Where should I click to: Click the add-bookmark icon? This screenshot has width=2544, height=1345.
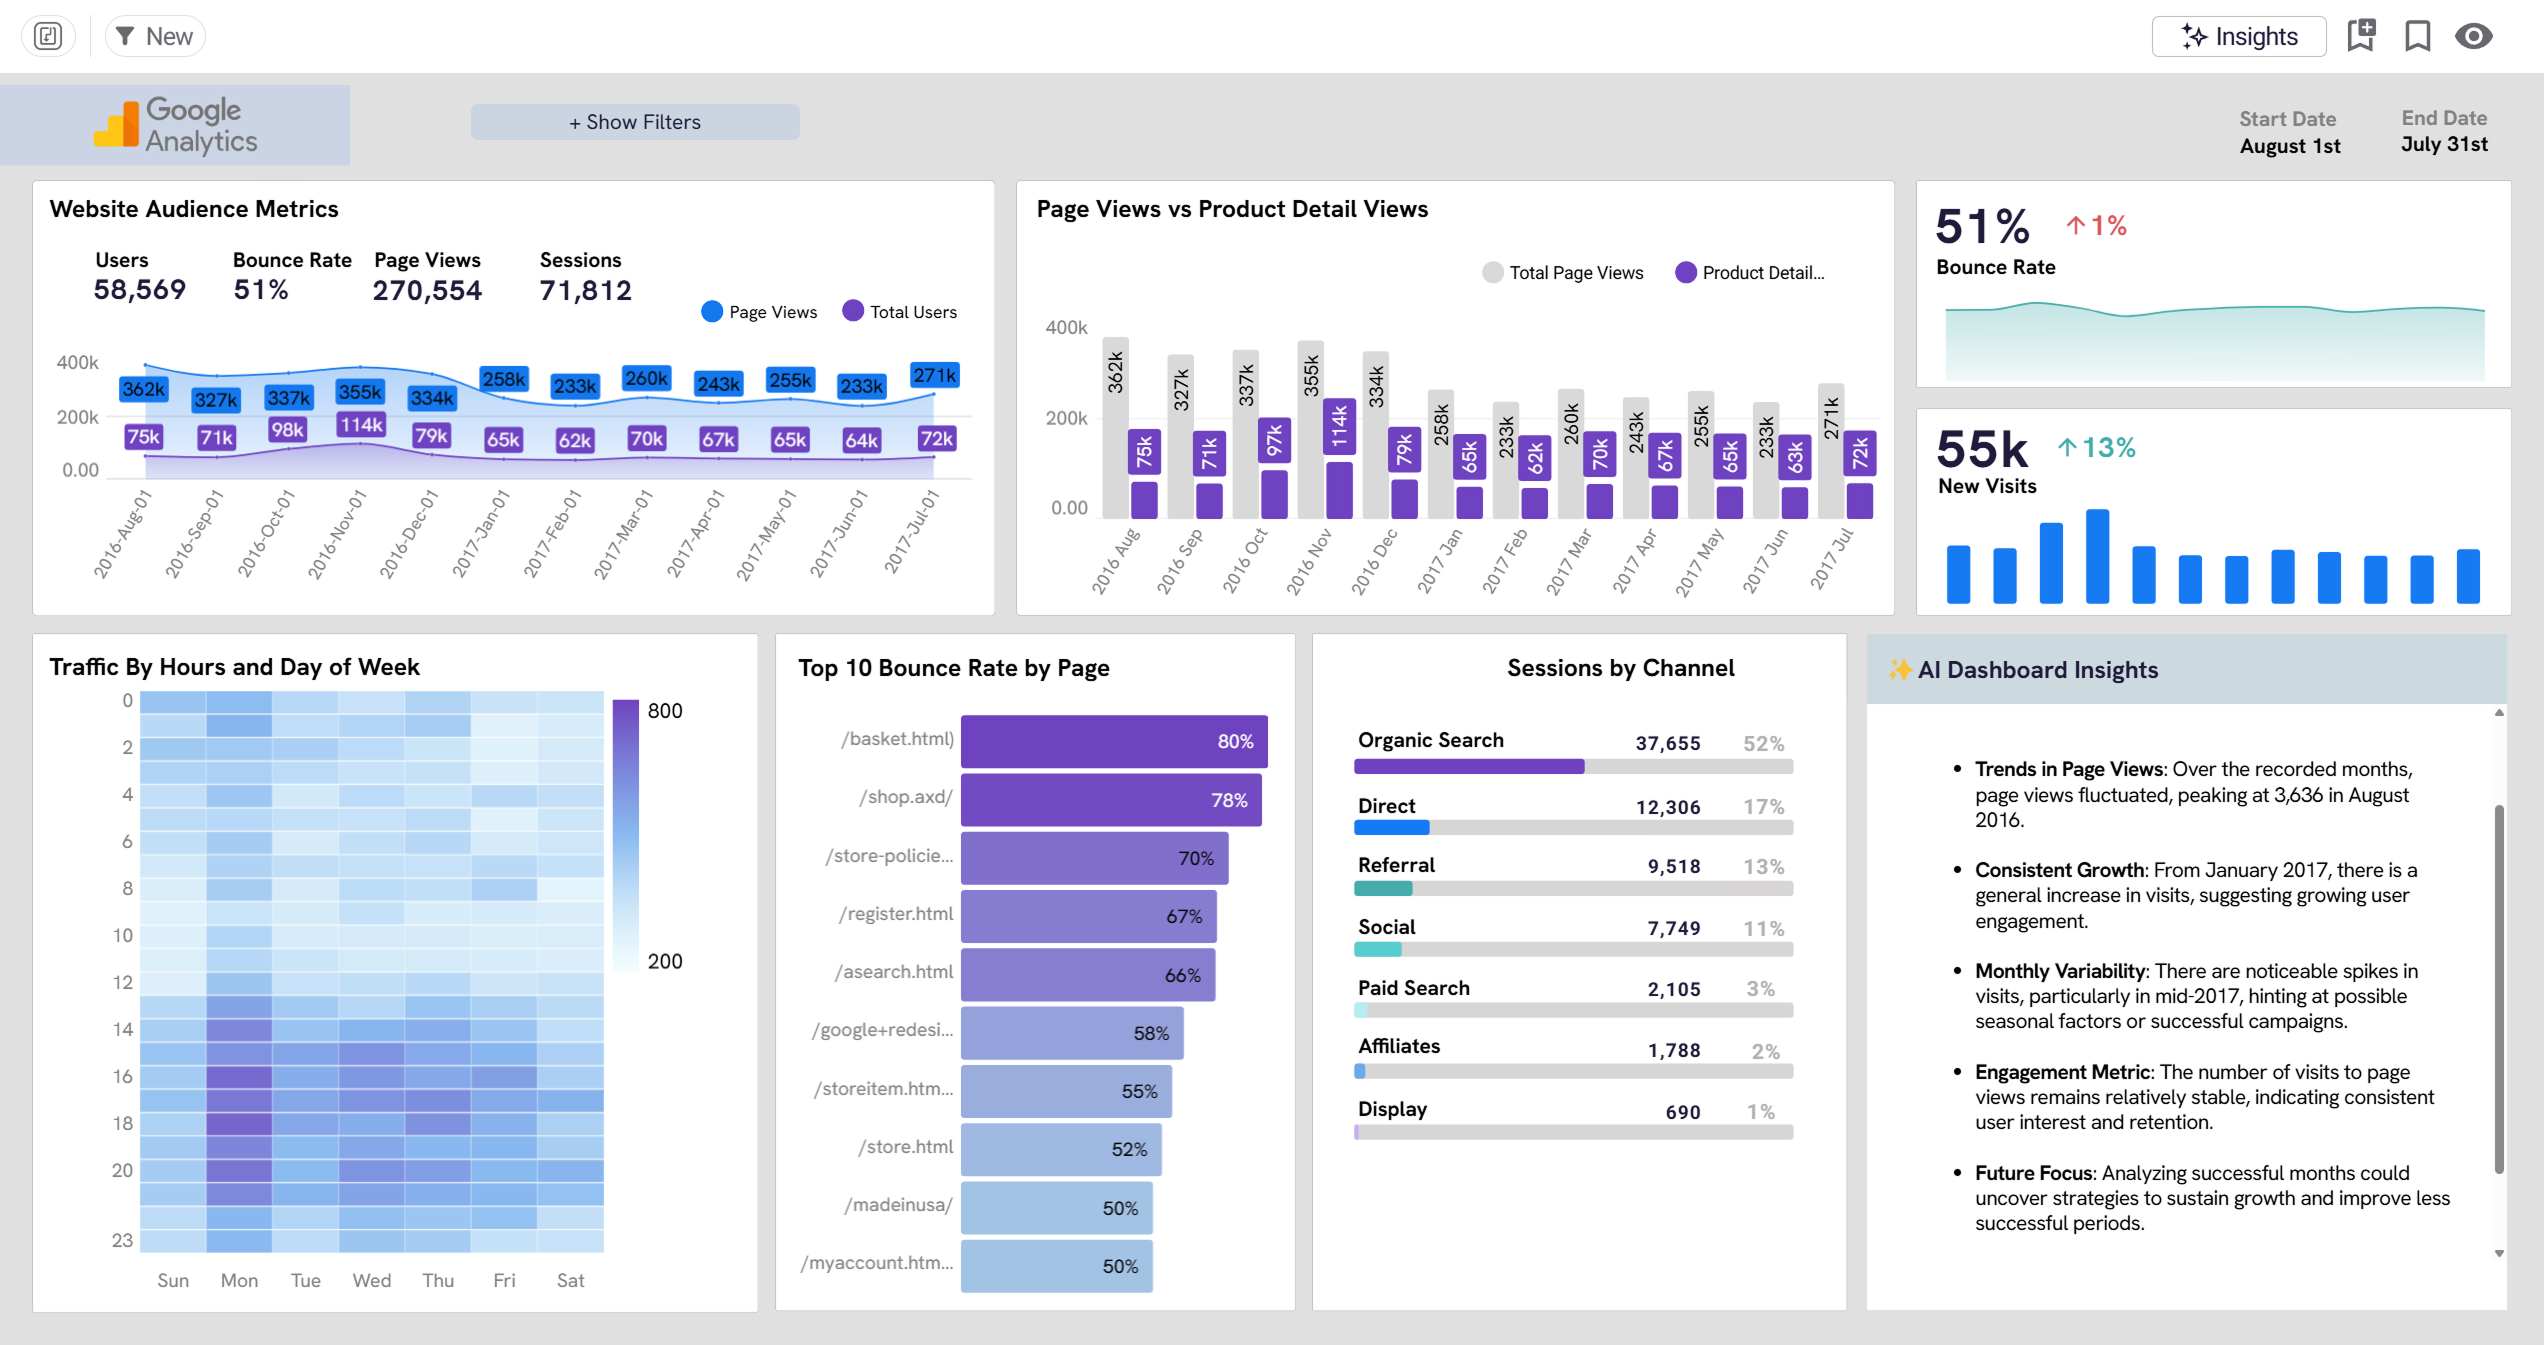2361,35
